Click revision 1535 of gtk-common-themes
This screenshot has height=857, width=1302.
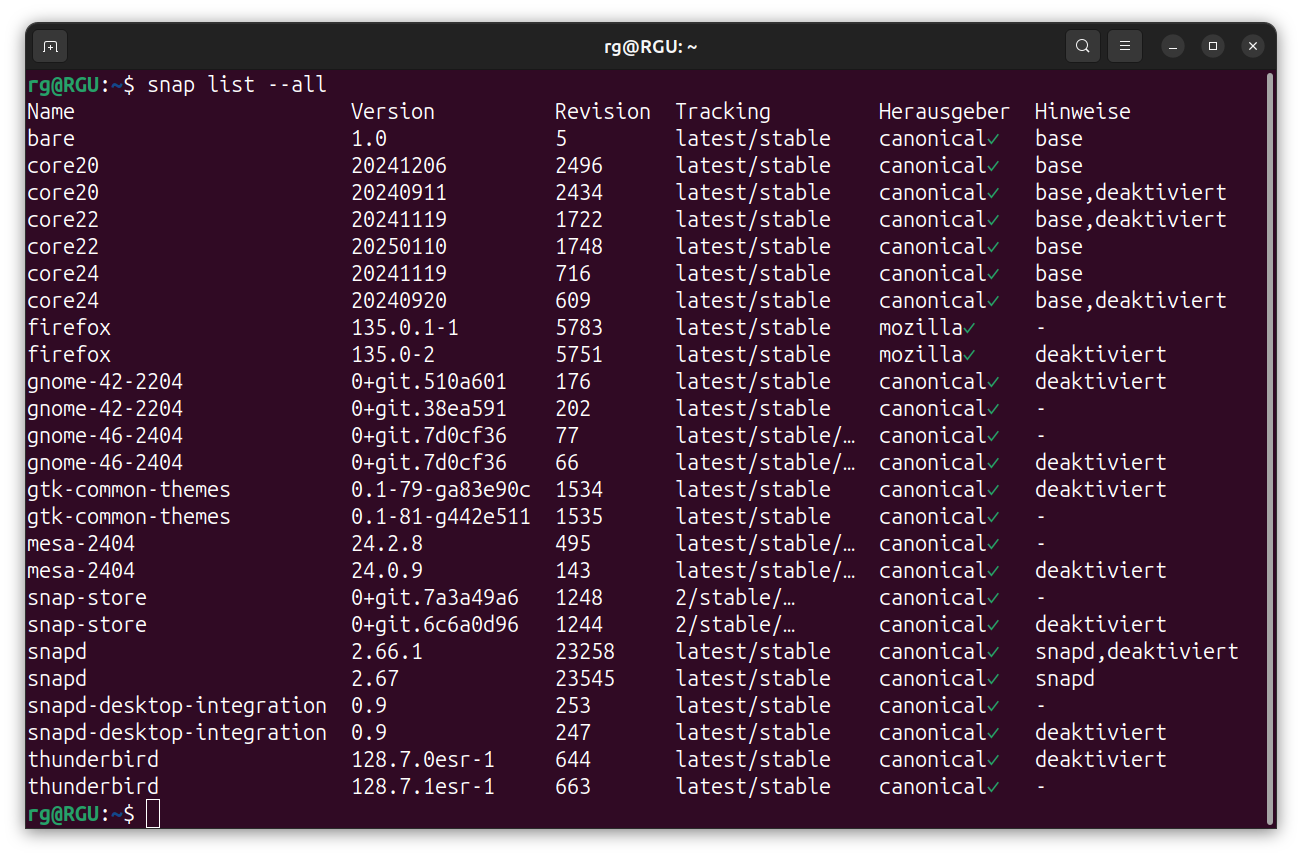pos(579,517)
